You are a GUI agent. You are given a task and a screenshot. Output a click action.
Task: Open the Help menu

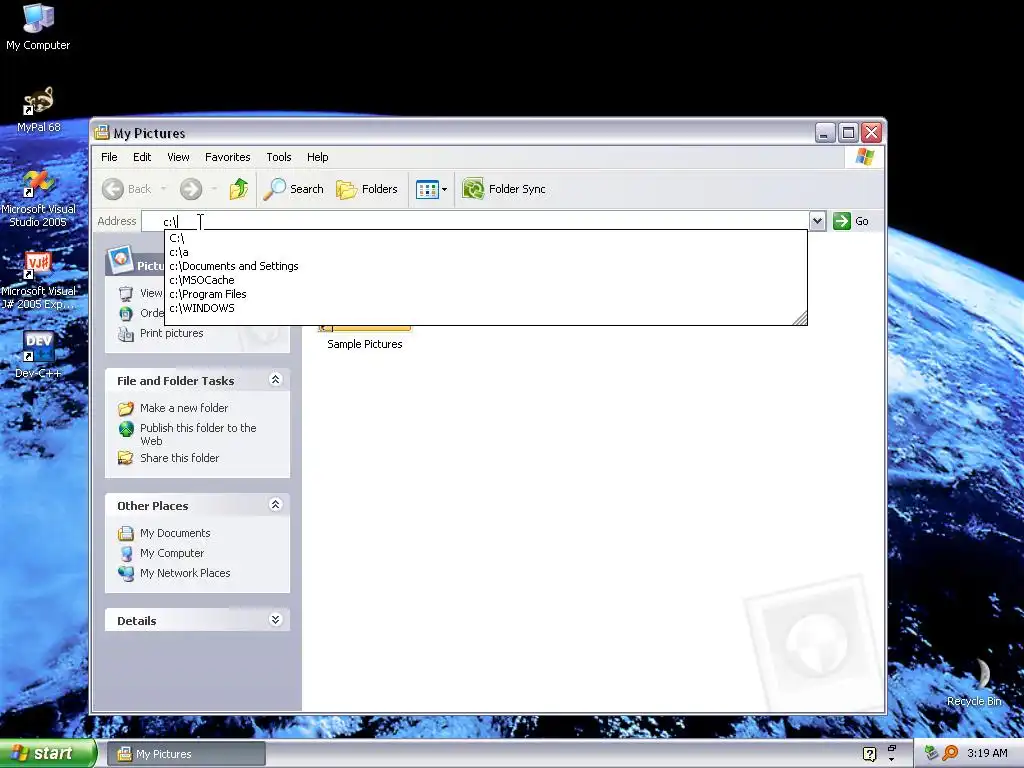(x=317, y=157)
